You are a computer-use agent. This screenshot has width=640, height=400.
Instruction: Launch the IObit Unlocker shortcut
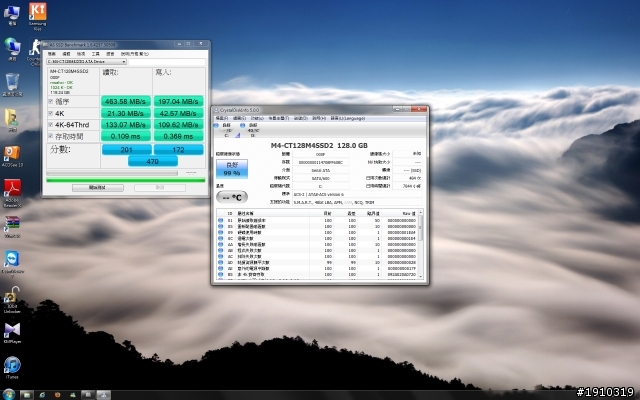click(12, 300)
